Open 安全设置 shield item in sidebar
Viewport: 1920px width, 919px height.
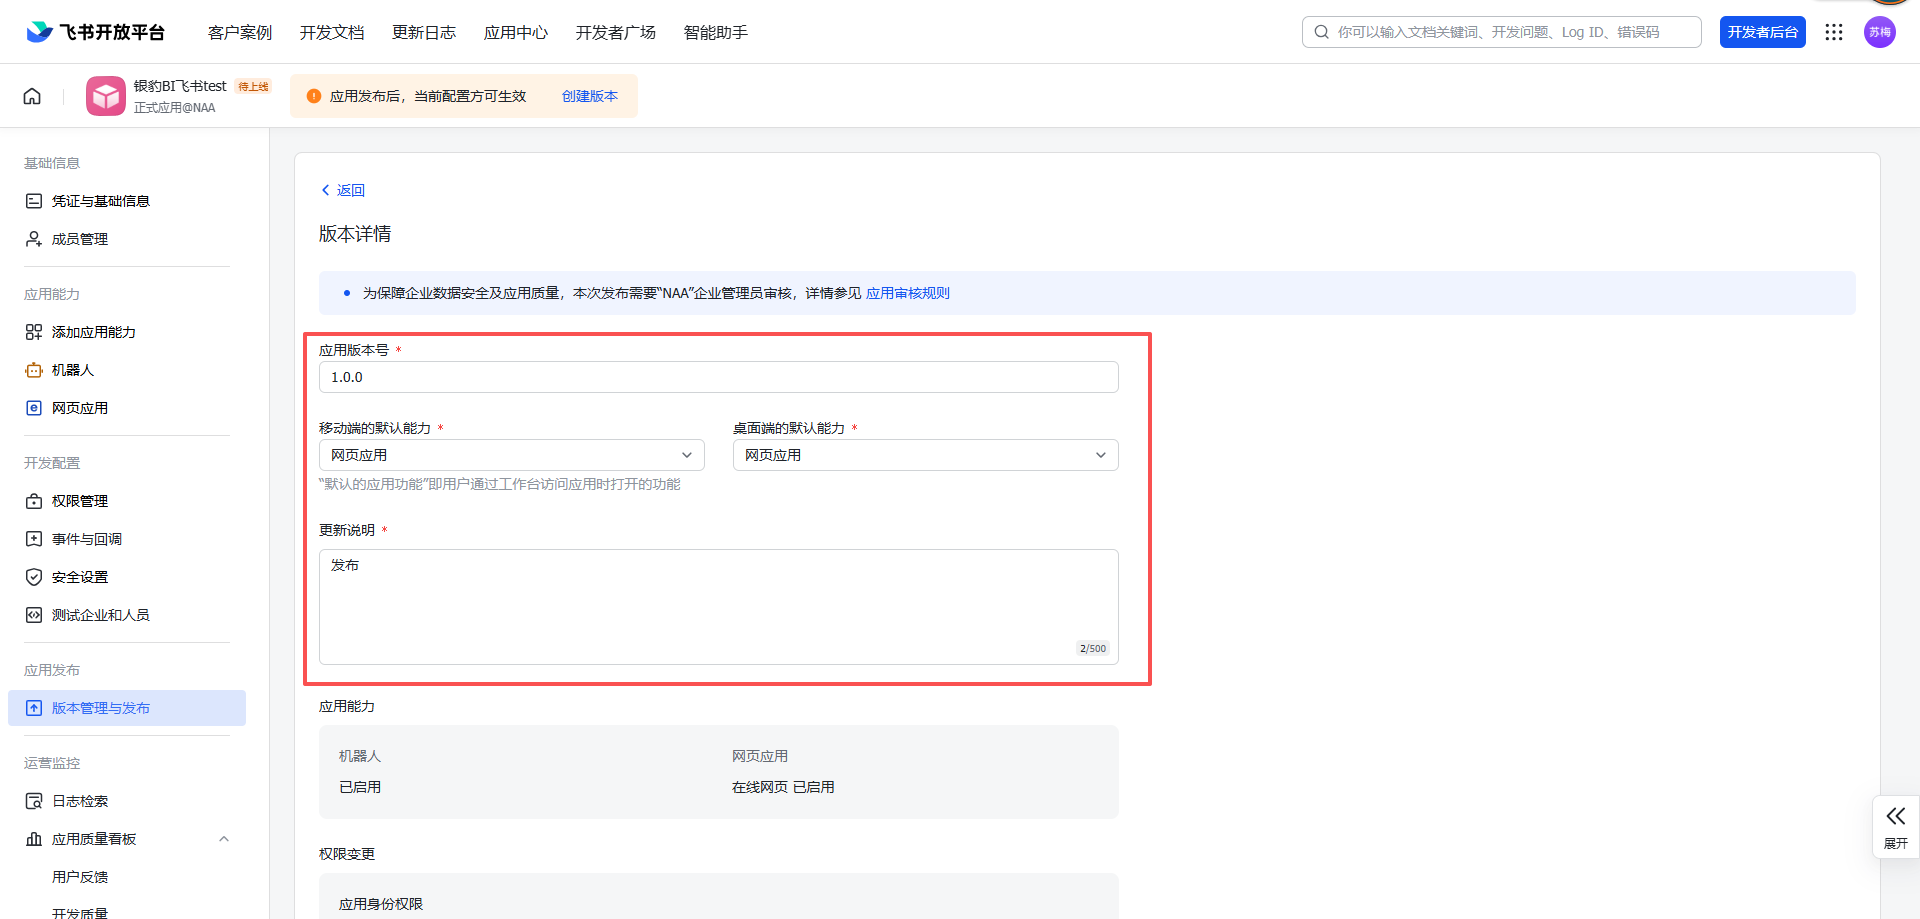tap(80, 577)
